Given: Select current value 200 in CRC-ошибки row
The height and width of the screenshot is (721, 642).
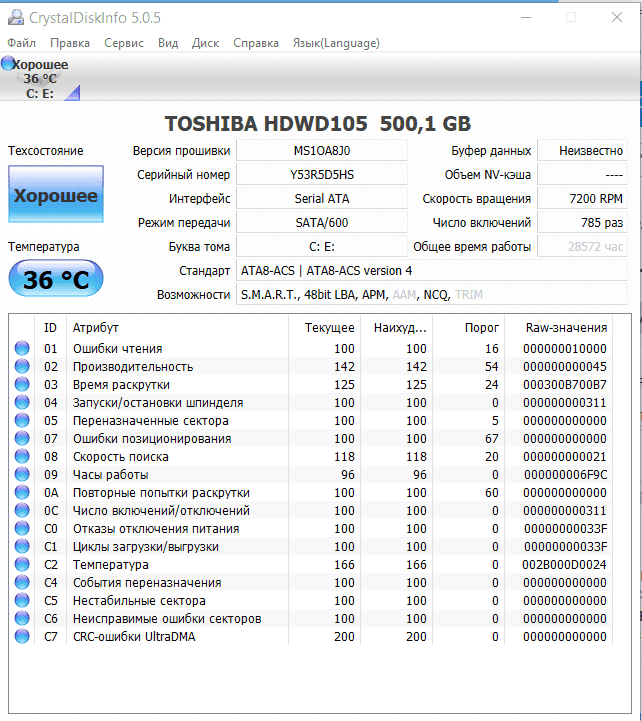Looking at the screenshot, I should 344,637.
